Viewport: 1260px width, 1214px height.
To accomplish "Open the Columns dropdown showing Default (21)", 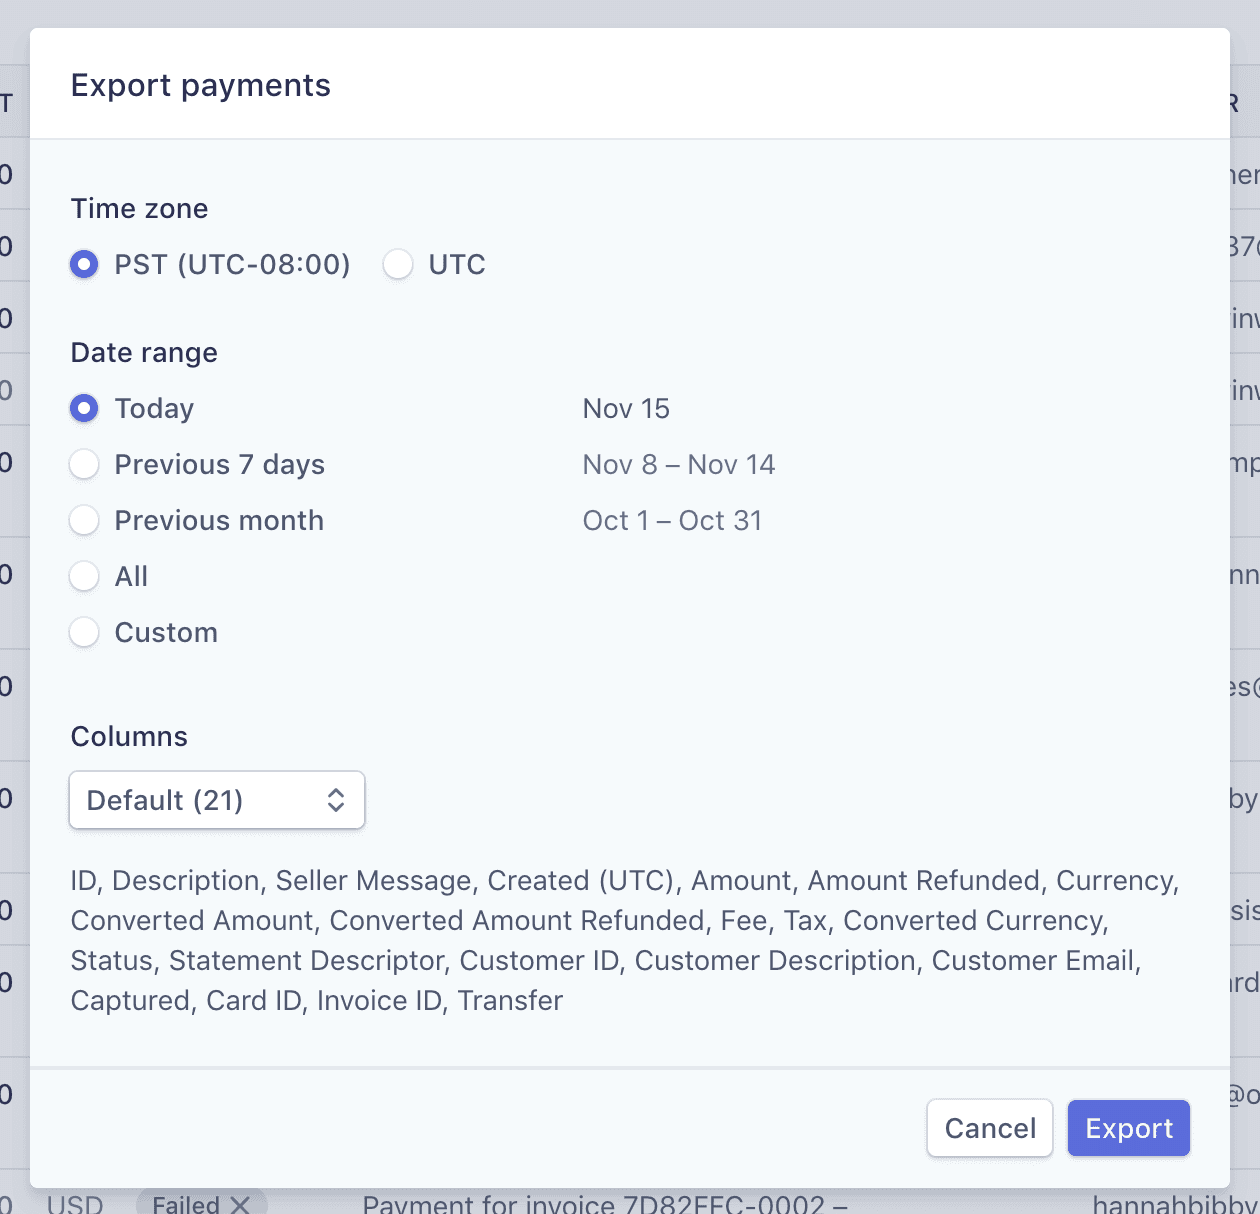I will (216, 800).
